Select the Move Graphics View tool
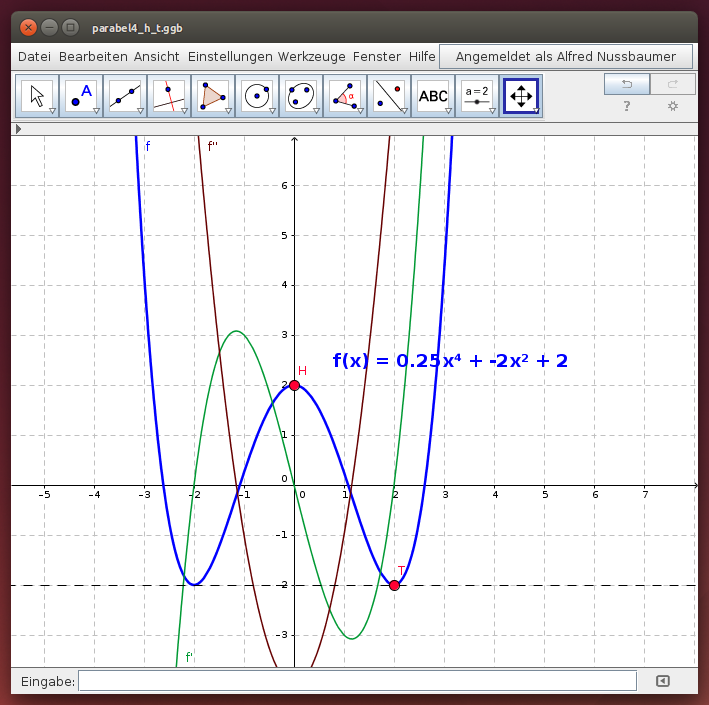 (x=521, y=96)
